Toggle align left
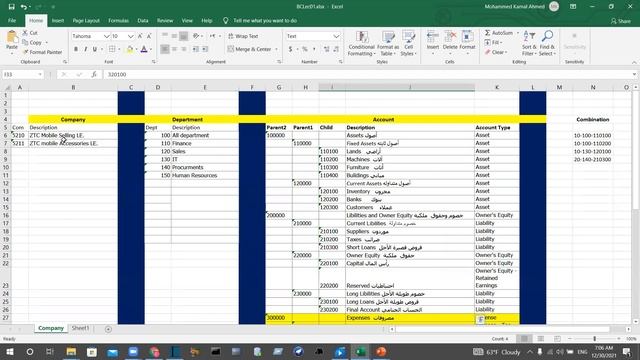Viewport: 640px width, 360px height. pos(165,49)
